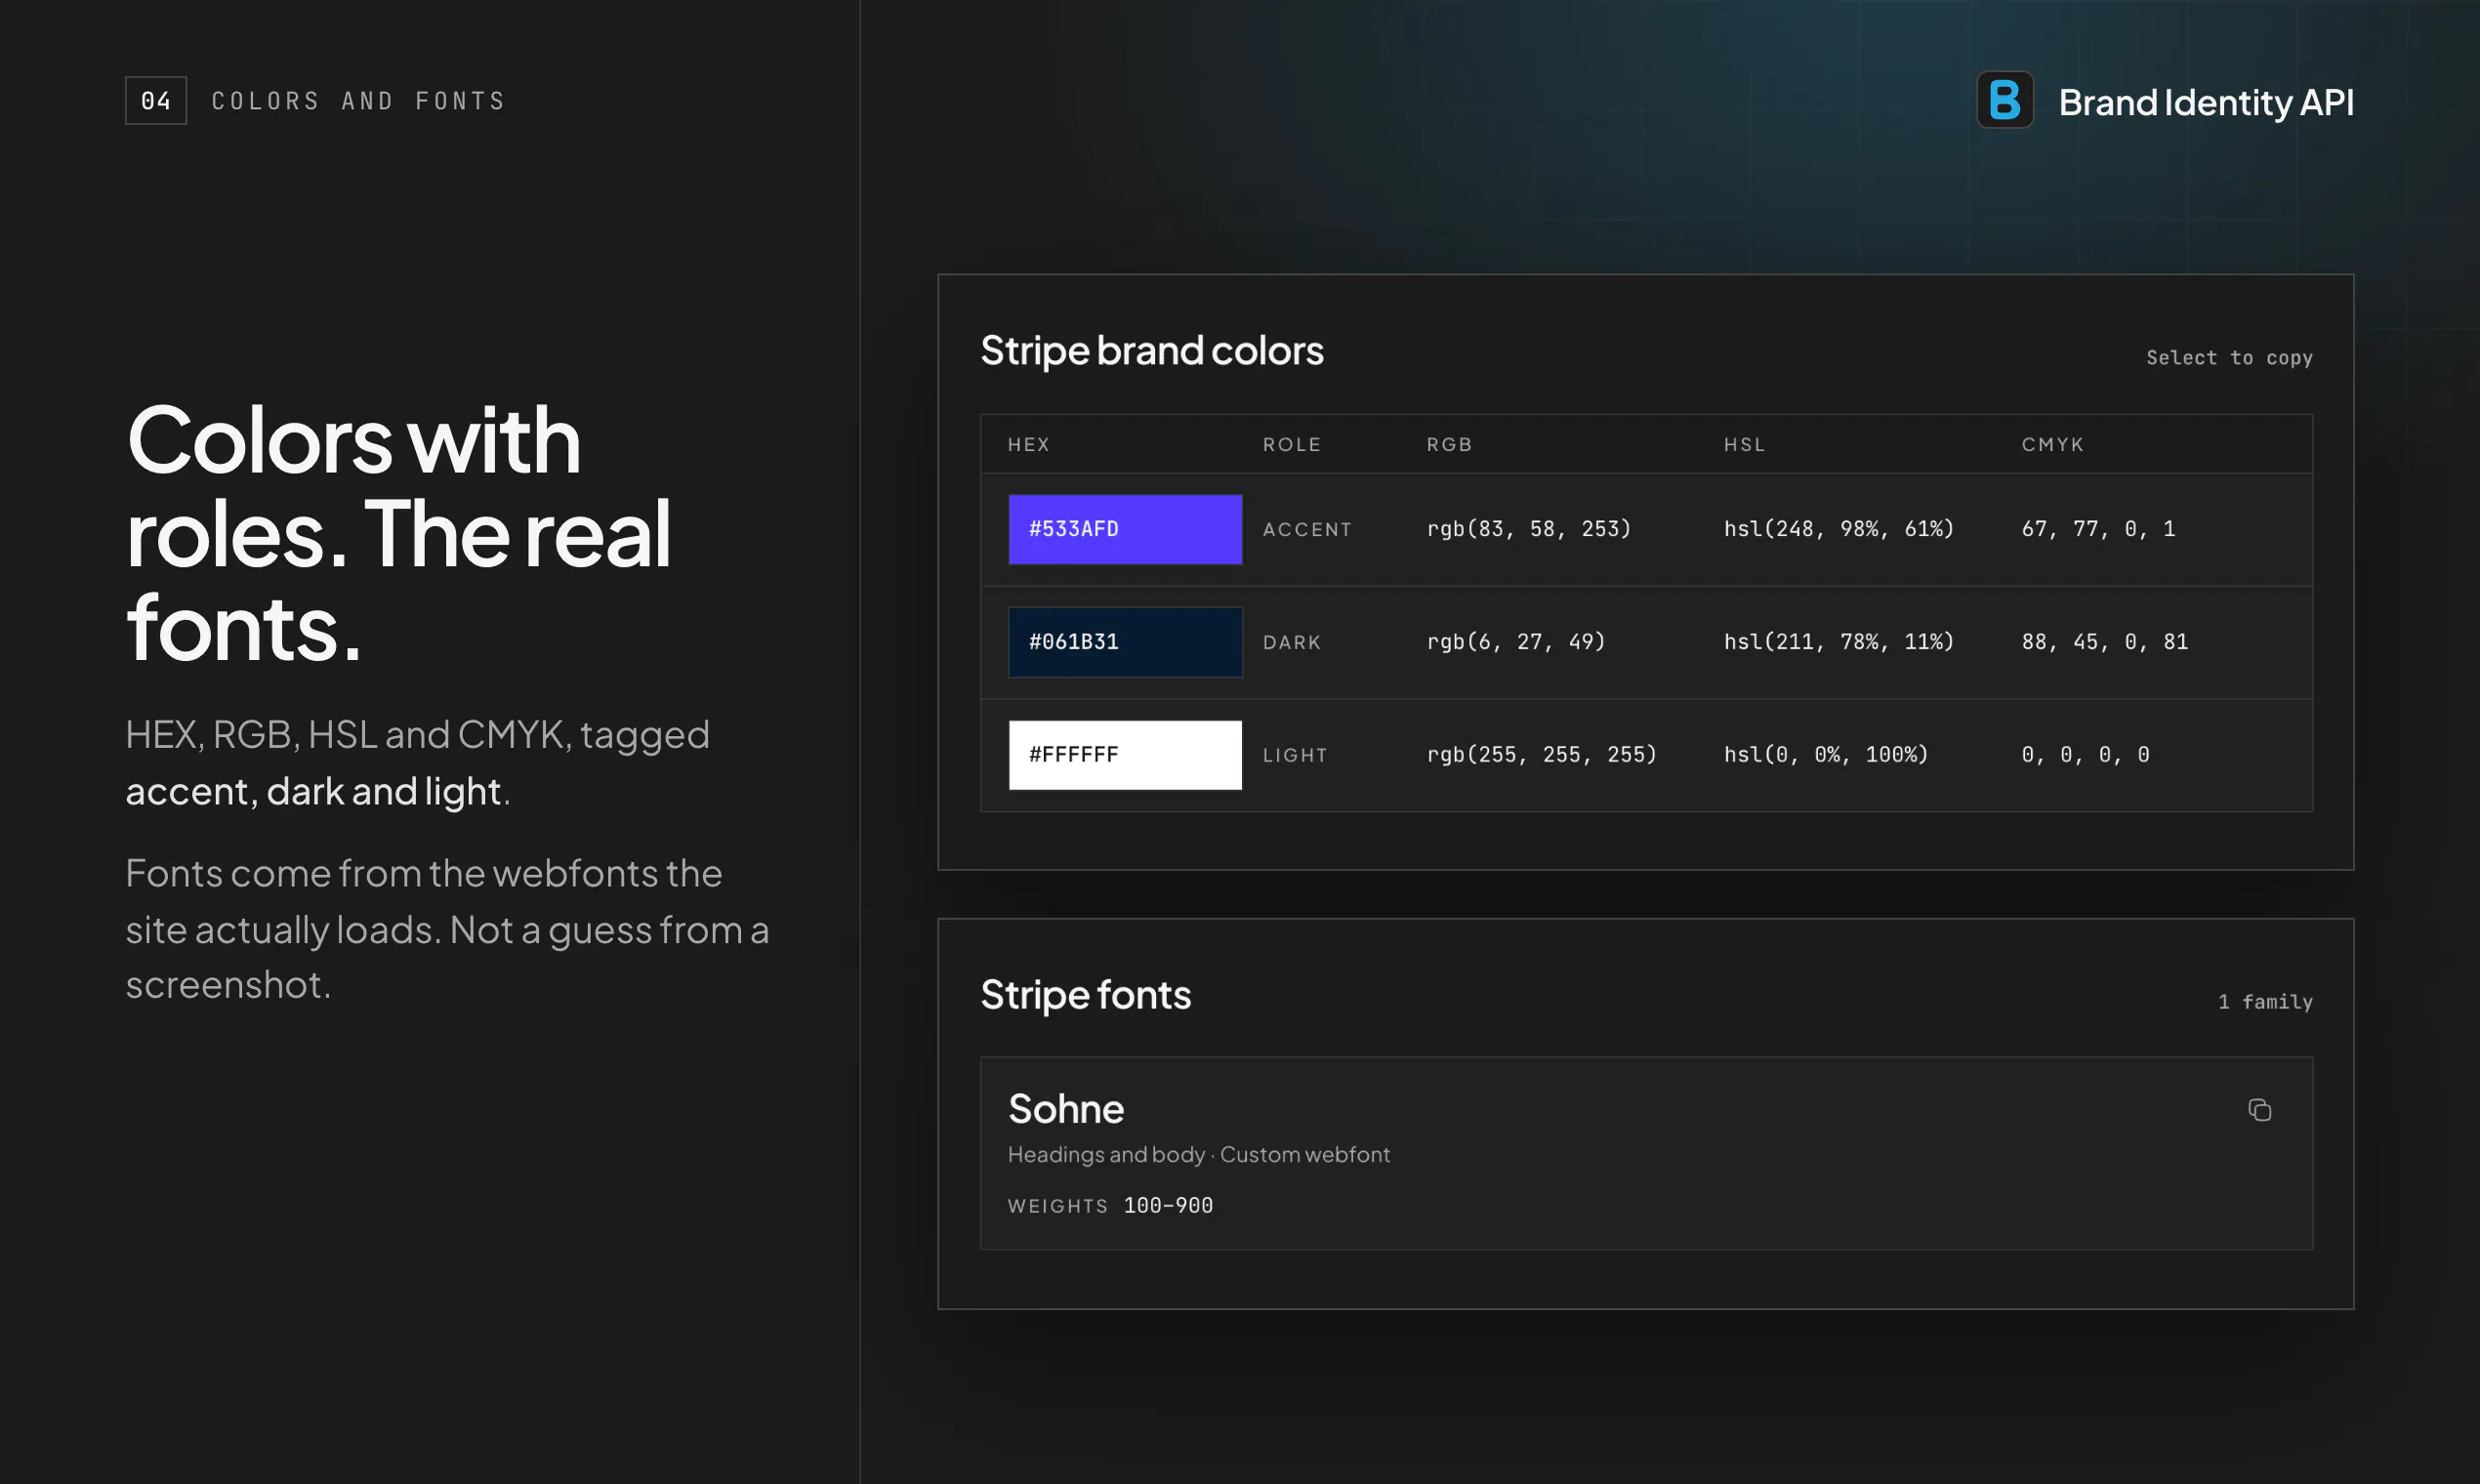This screenshot has width=2480, height=1484.
Task: Click the RGB column header
Action: [1449, 445]
